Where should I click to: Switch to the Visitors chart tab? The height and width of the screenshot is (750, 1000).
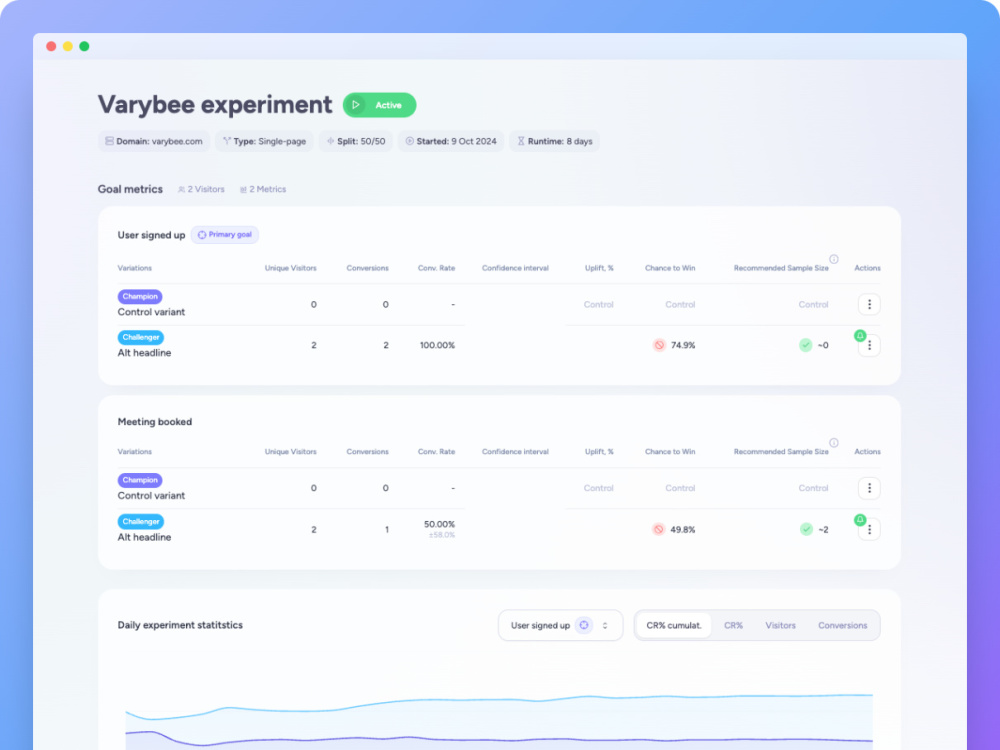[x=781, y=626]
